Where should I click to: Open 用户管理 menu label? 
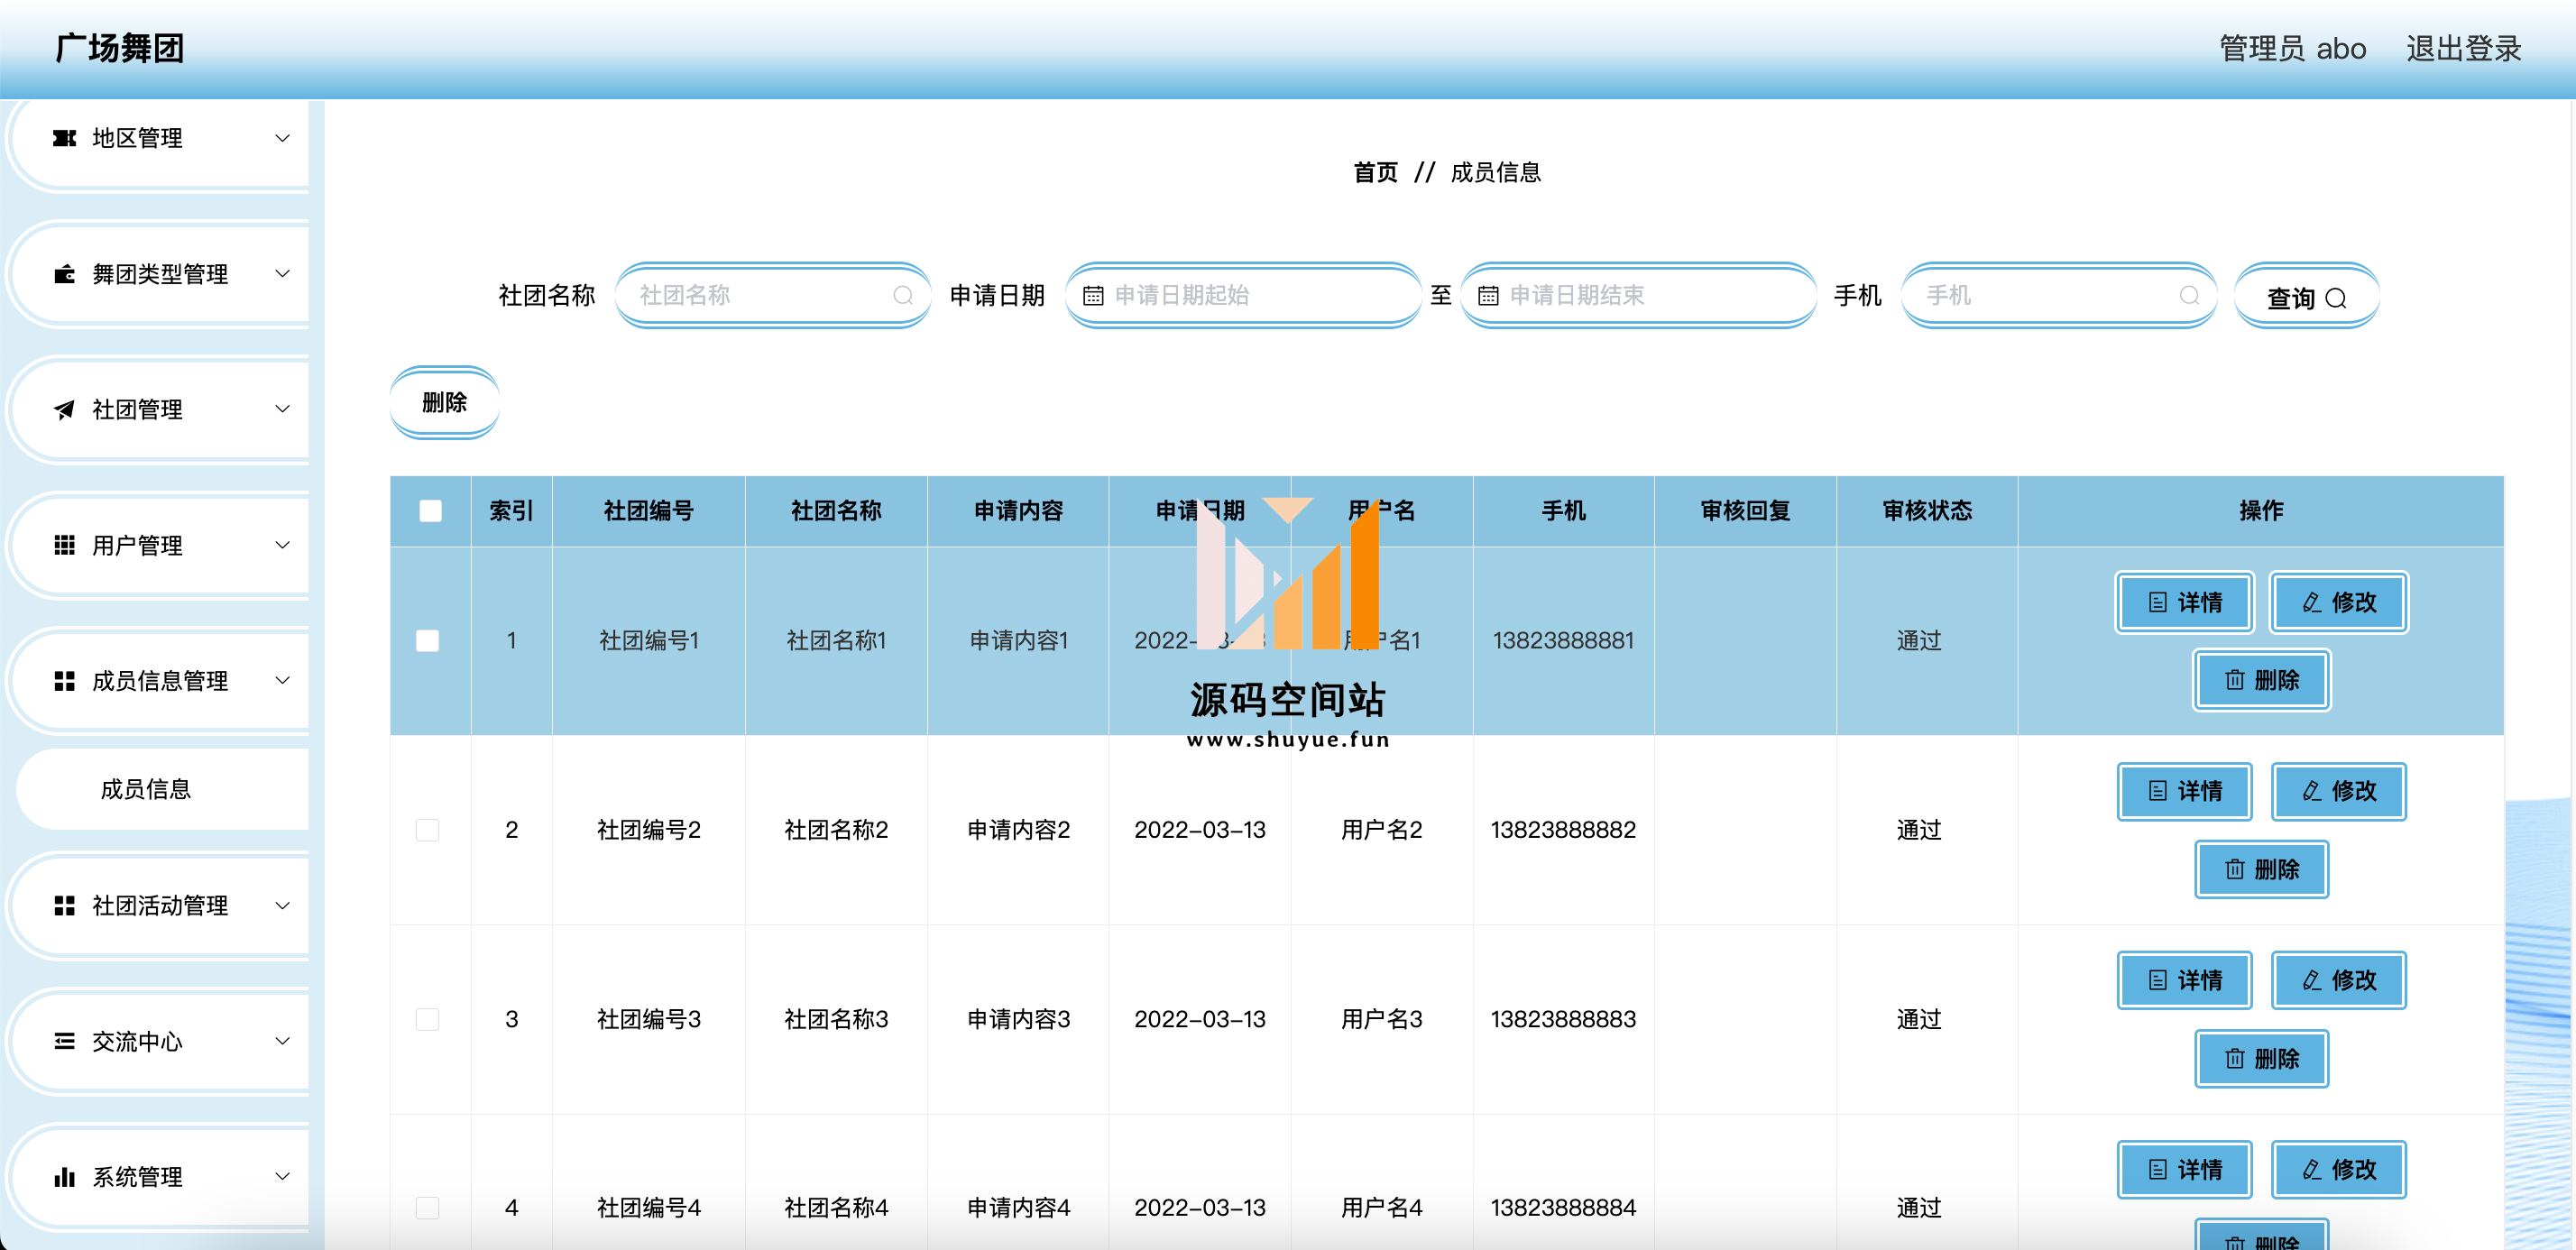(137, 545)
